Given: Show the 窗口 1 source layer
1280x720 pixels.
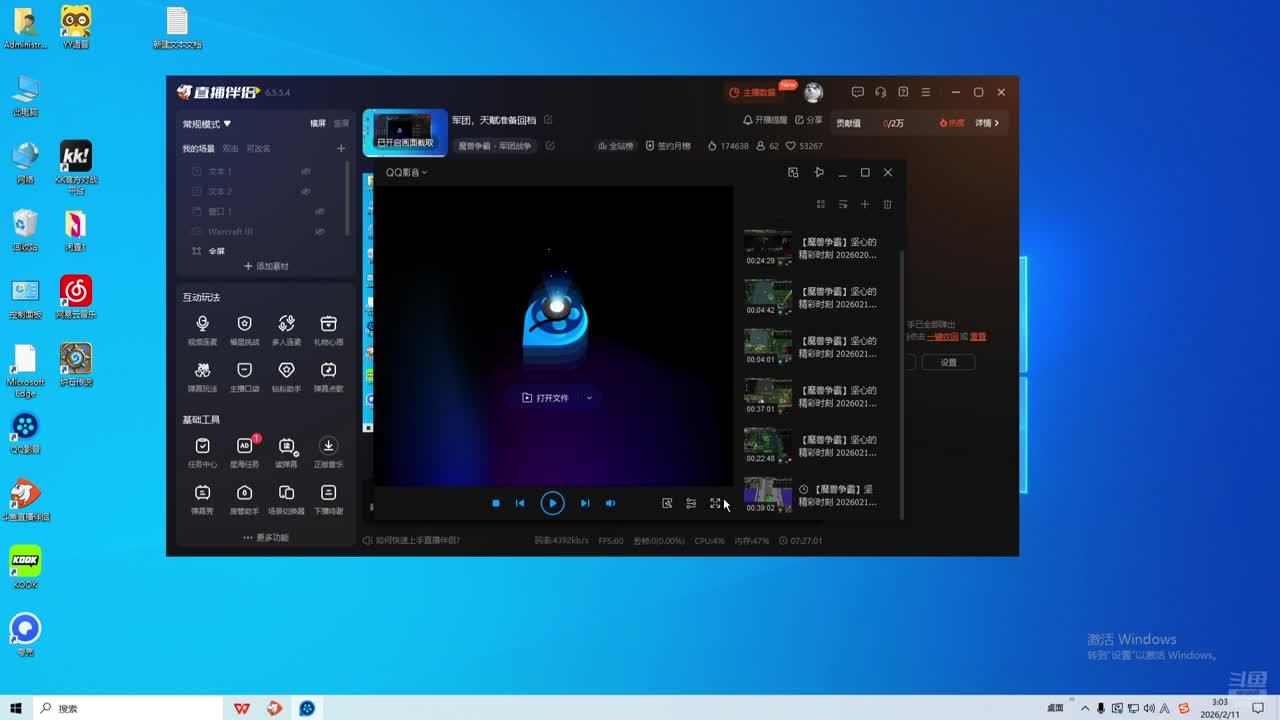Looking at the screenshot, I should pyautogui.click(x=319, y=211).
